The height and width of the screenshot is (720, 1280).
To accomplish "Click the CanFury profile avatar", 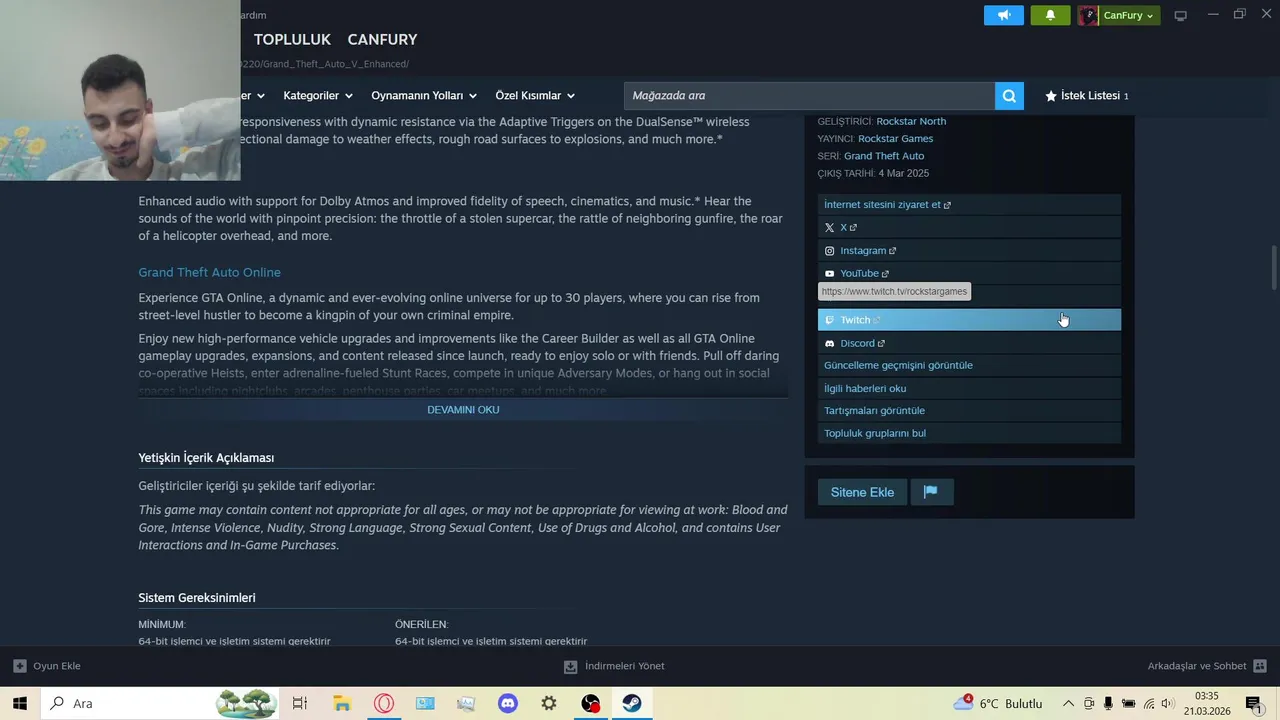I will [1088, 15].
